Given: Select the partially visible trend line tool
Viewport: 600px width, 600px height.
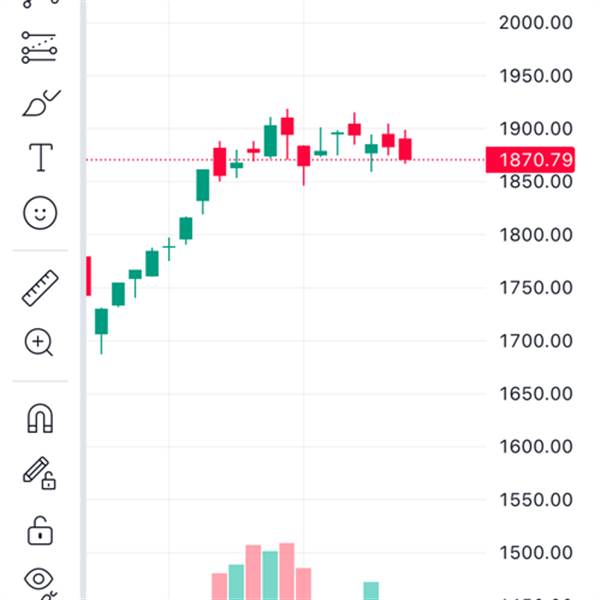Looking at the screenshot, I should coord(40,4).
